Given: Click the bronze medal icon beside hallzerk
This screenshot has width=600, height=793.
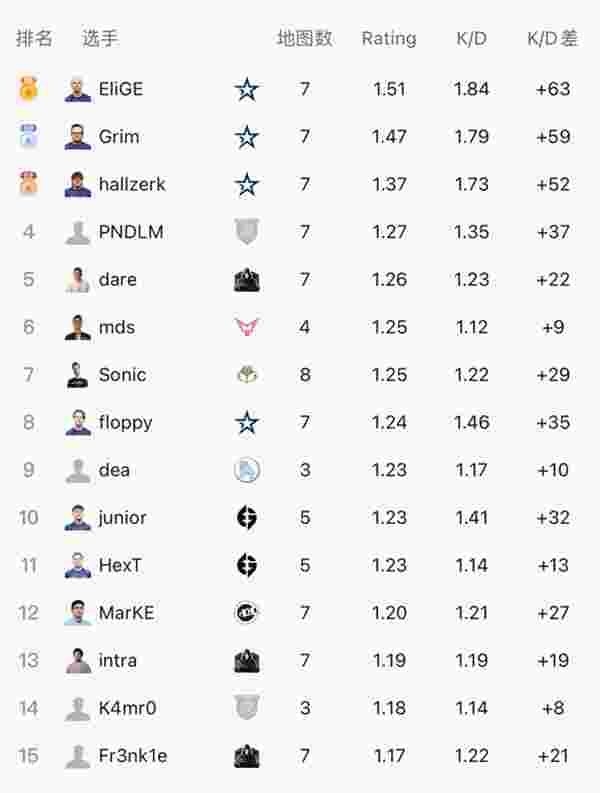Looking at the screenshot, I should click(x=28, y=184).
